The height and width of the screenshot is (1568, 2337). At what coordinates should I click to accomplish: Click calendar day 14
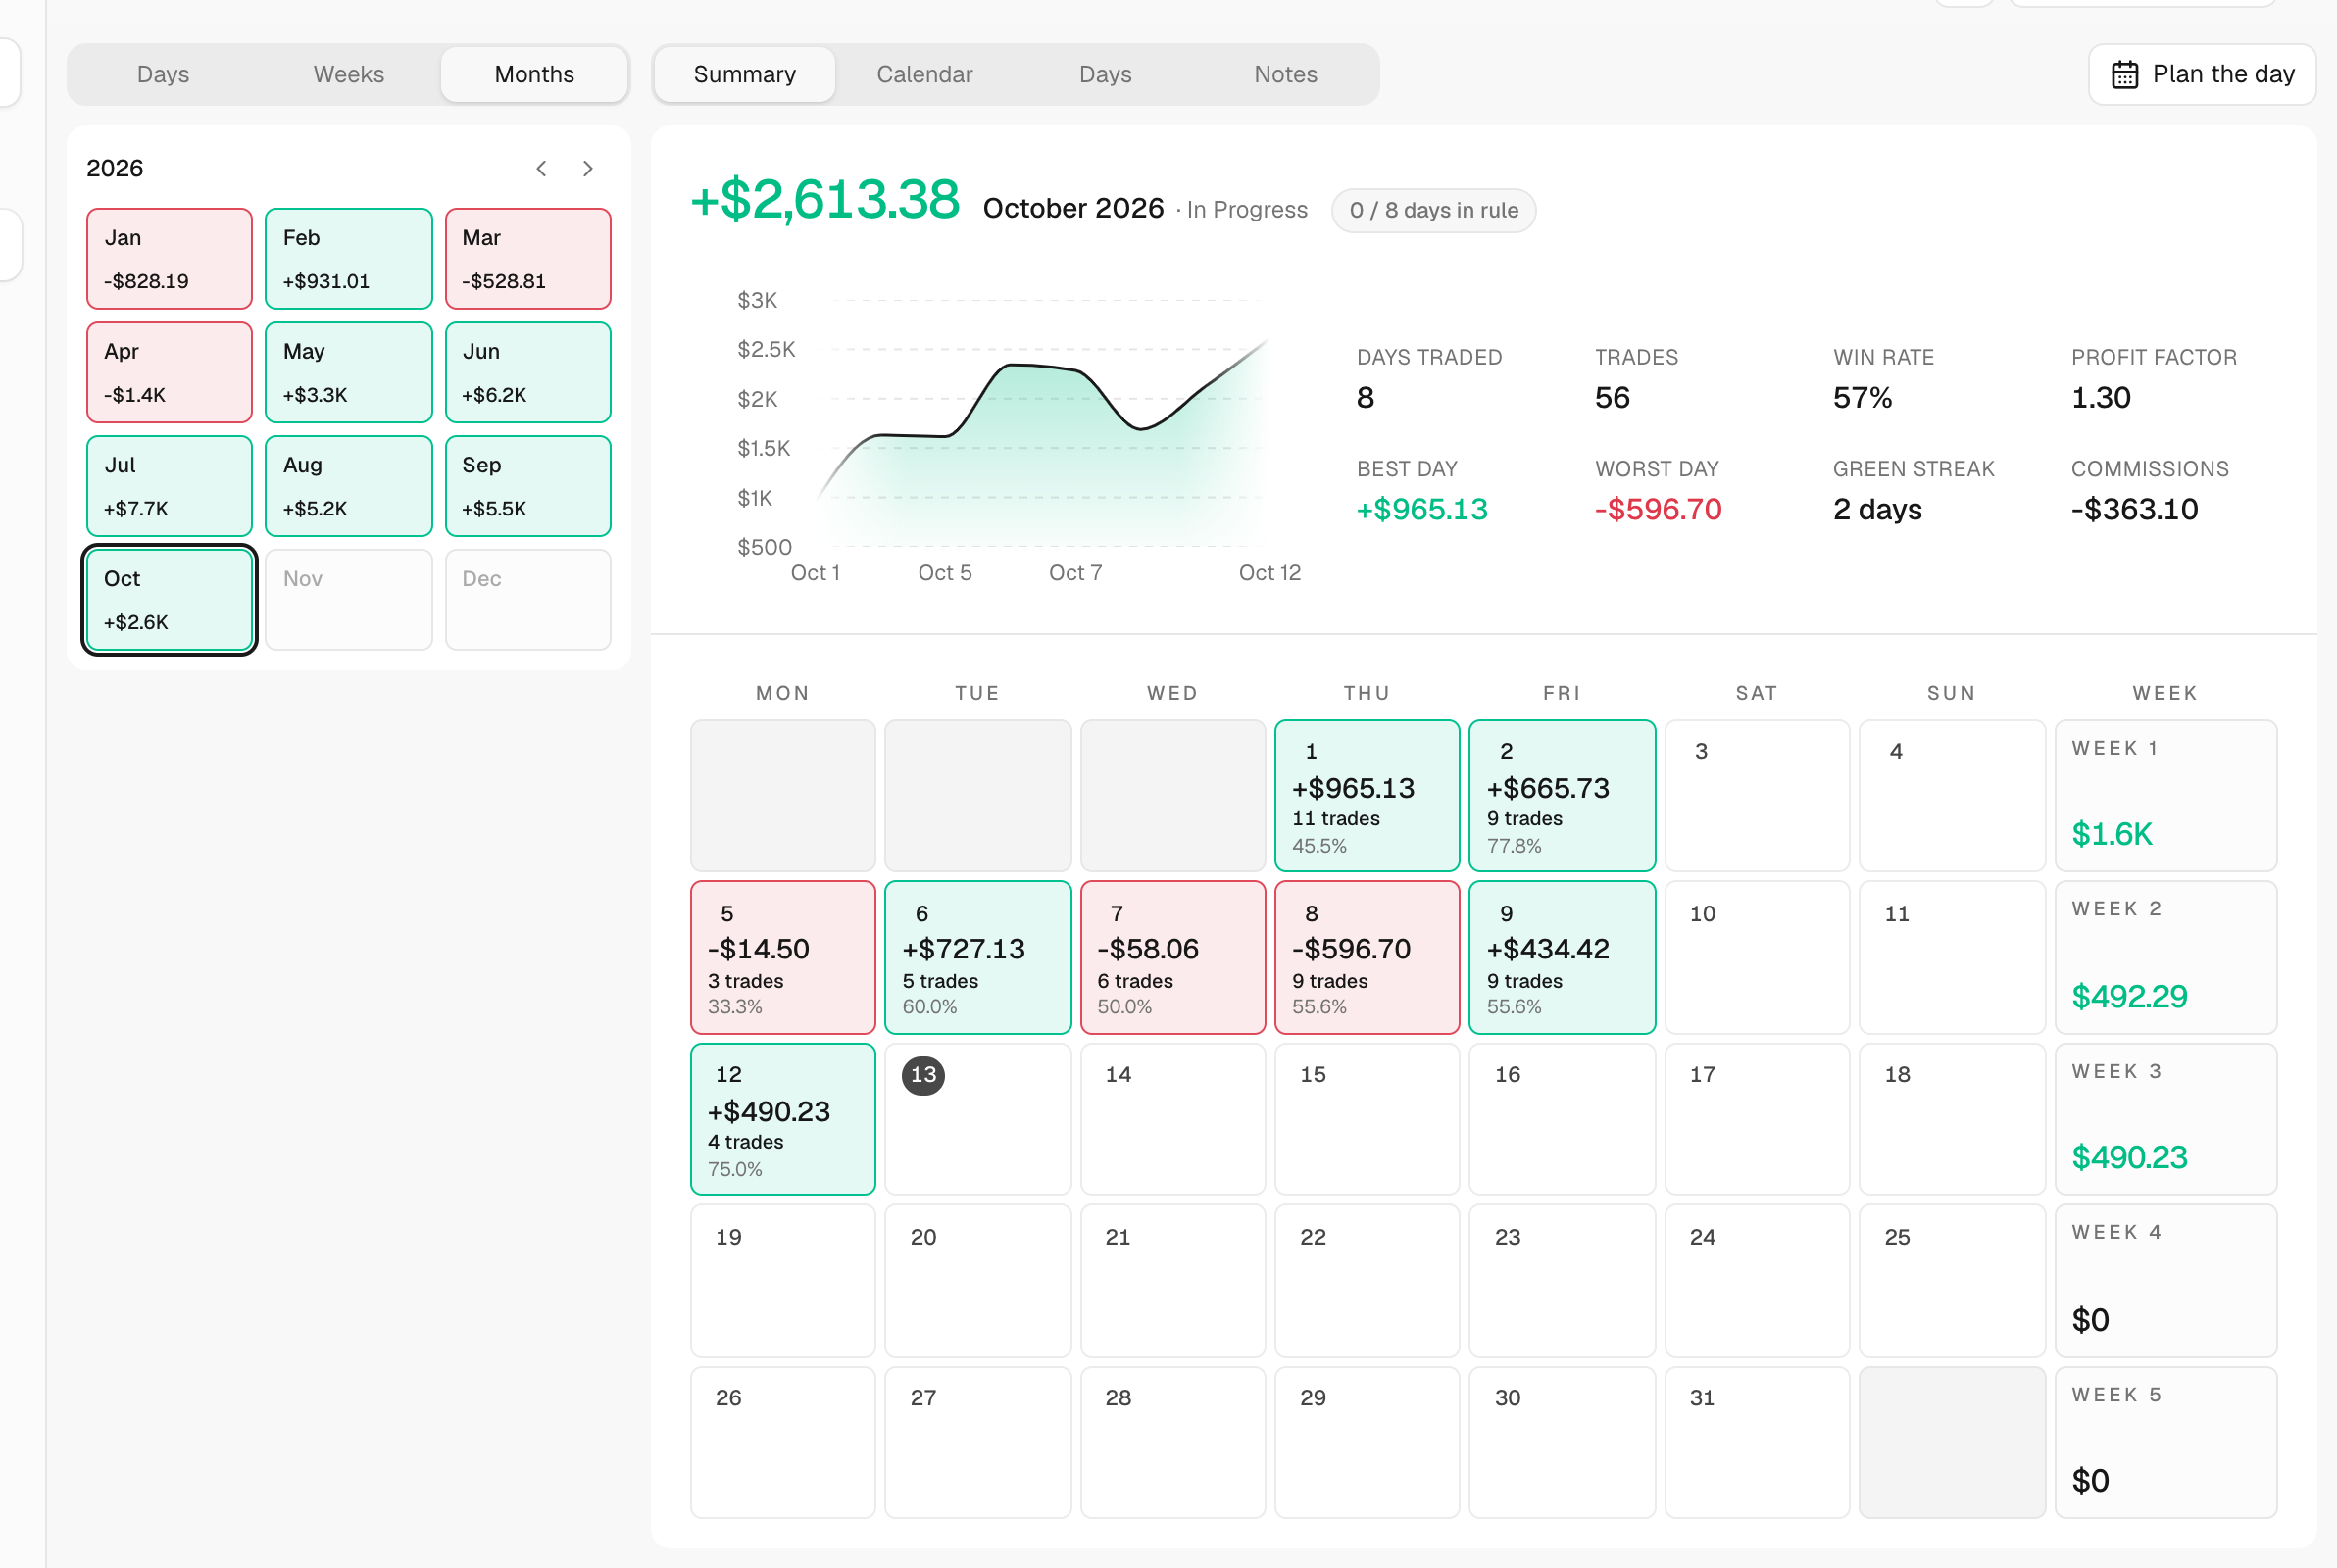tap(1173, 1120)
